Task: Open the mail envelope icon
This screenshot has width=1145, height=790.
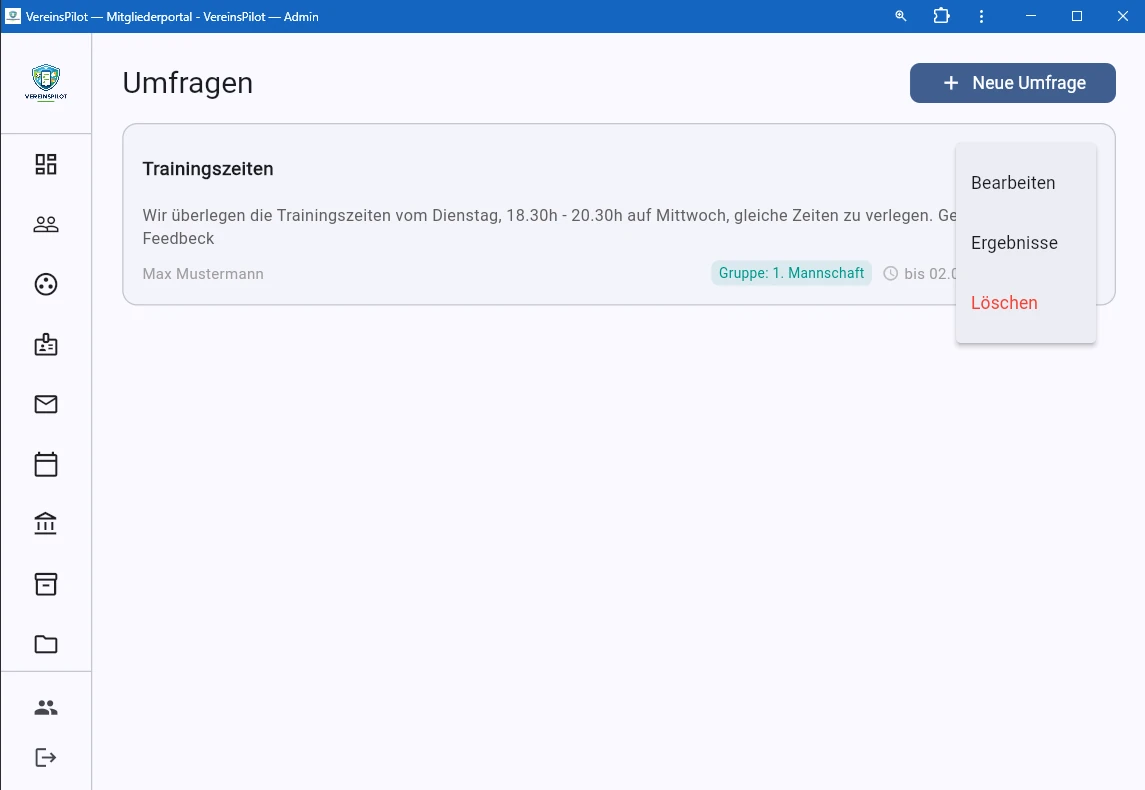Action: point(45,404)
